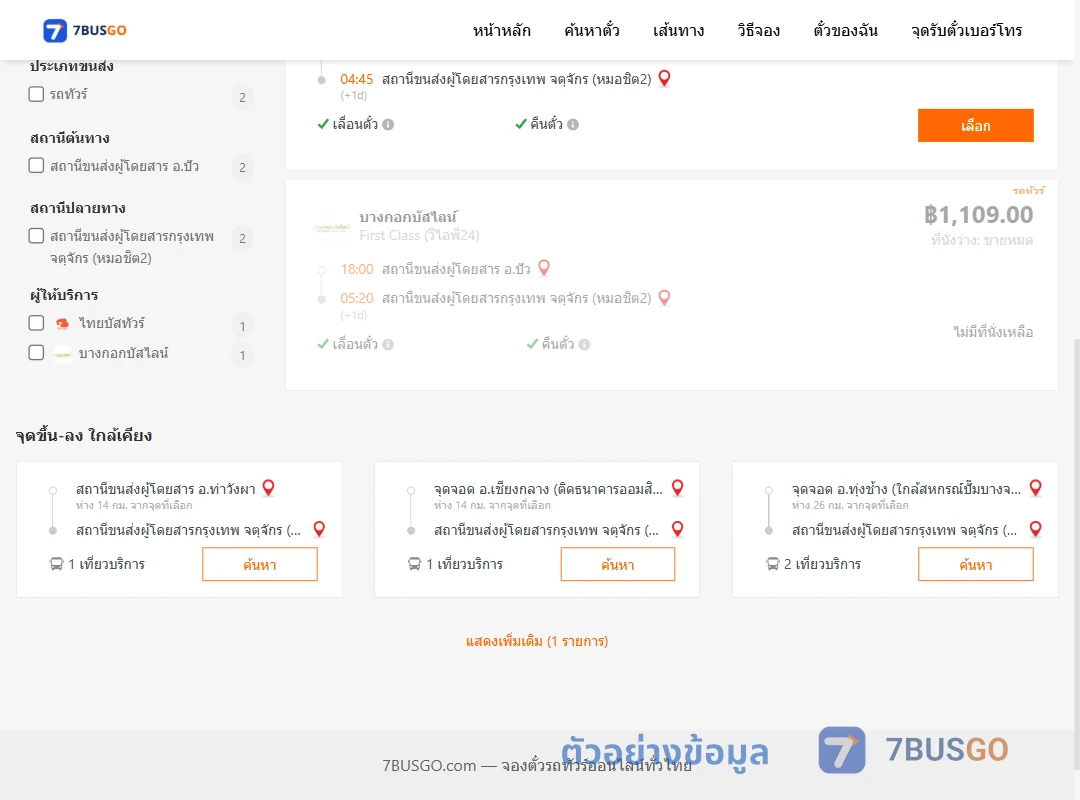Click price ฿1,109.00 of บางกอกบัสไลน์ trip
Screen dimensions: 1080x800
pyautogui.click(x=978, y=215)
